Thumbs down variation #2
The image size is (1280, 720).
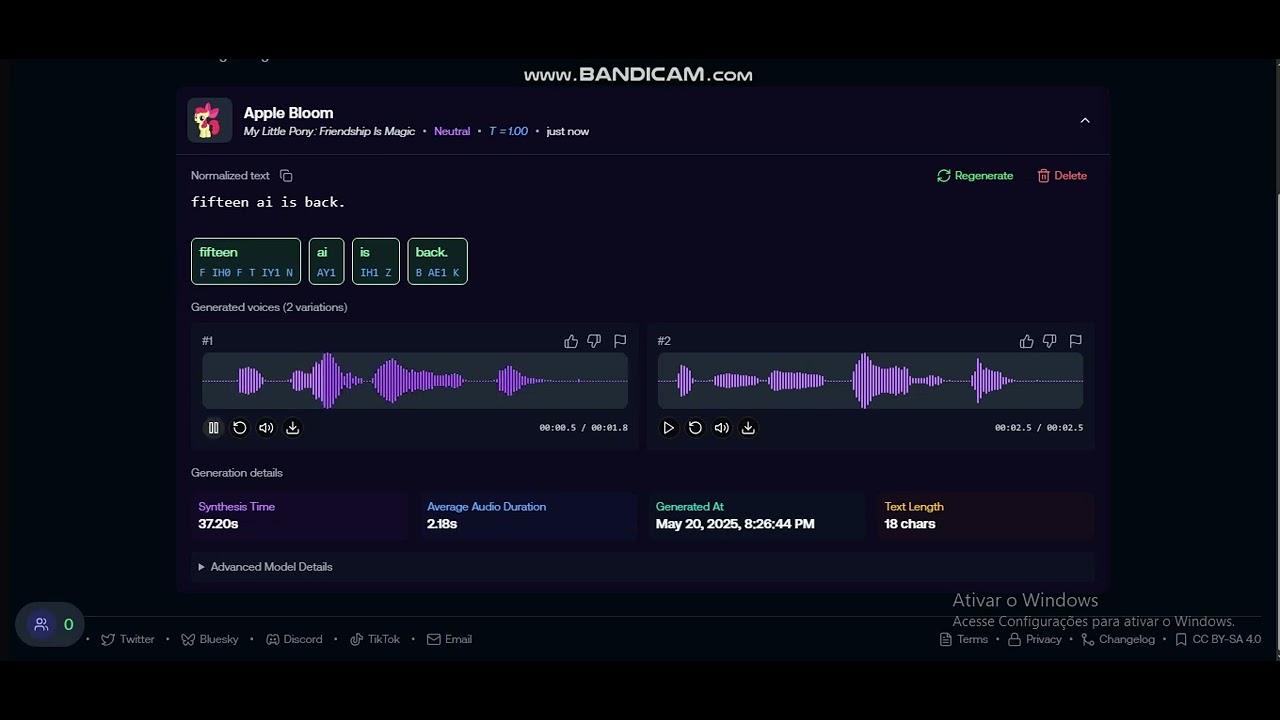[1049, 341]
